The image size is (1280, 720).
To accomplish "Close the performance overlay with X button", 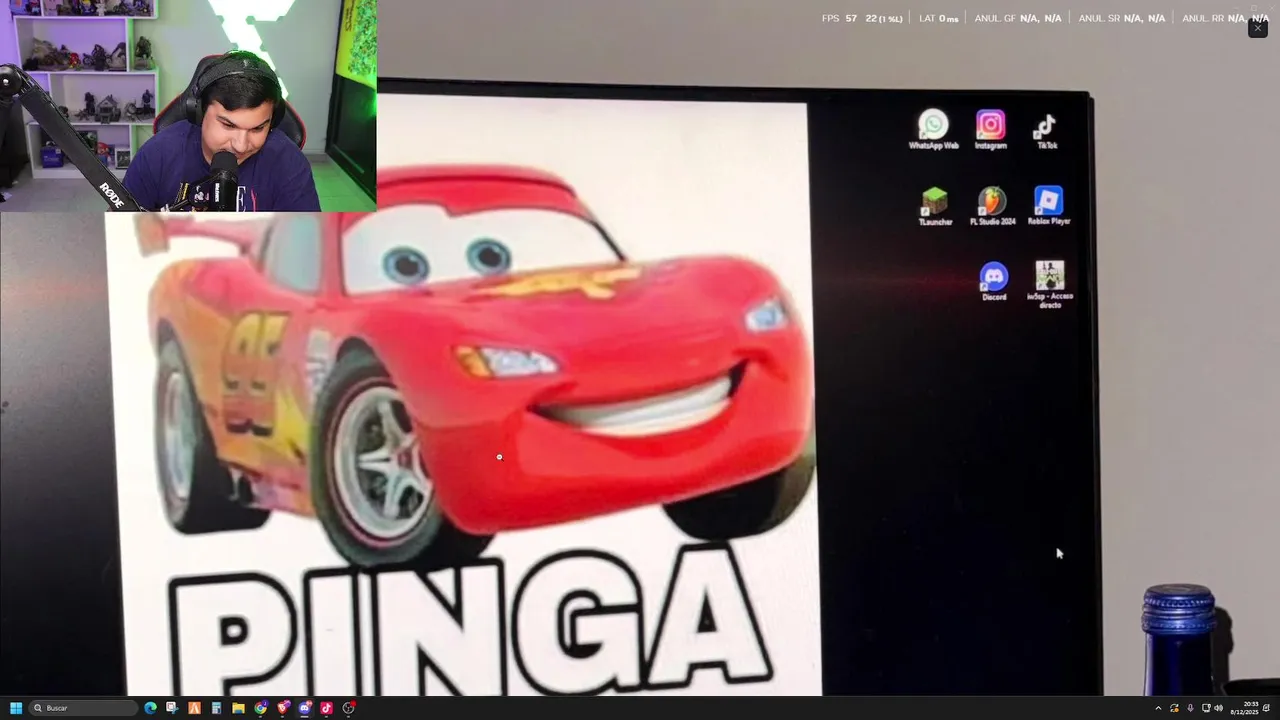I will pos(1258,28).
